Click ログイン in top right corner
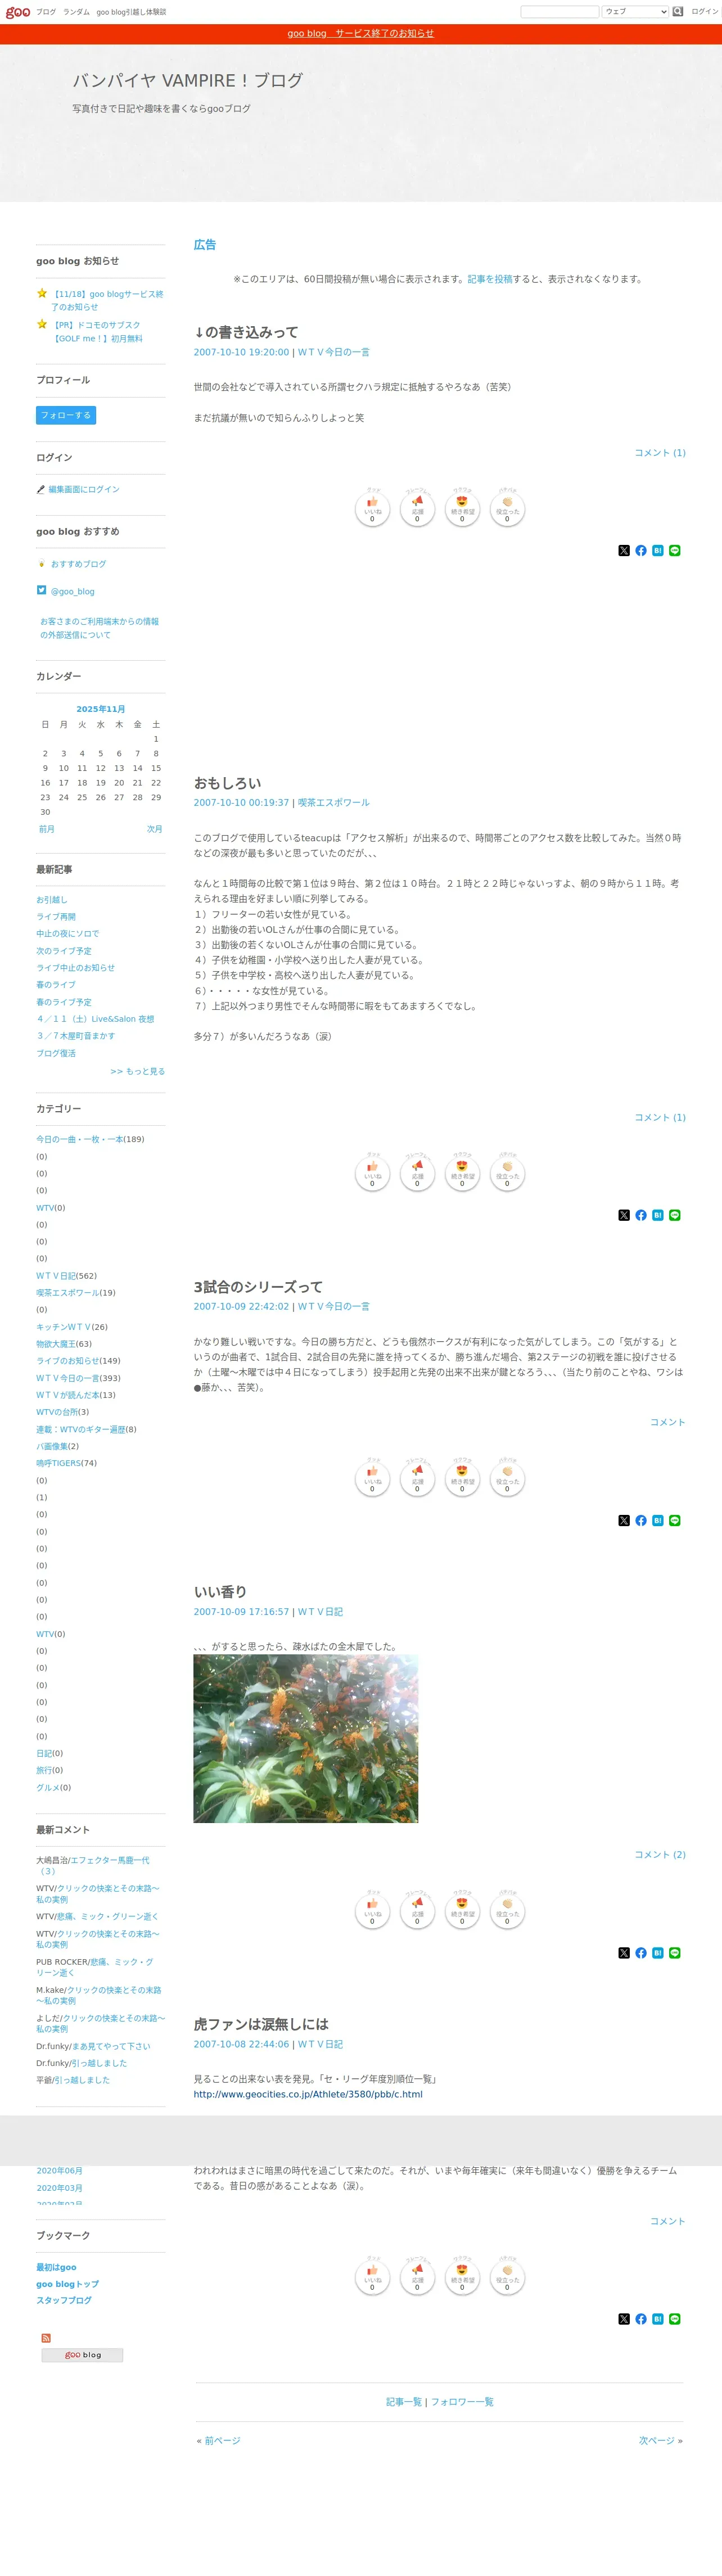 pyautogui.click(x=704, y=12)
